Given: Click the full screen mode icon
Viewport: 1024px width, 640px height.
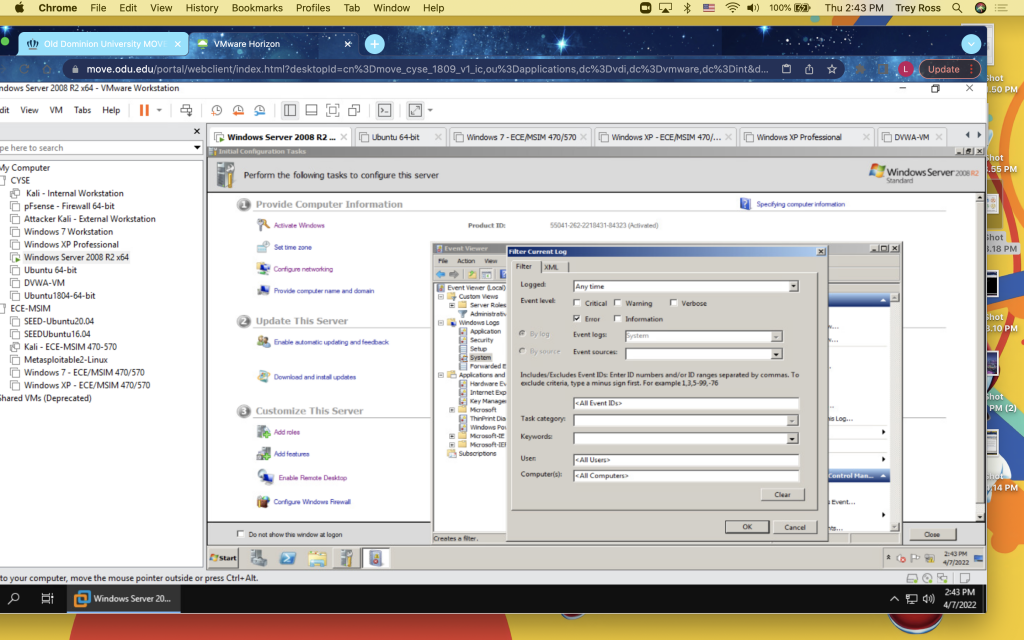Looking at the screenshot, I should (332, 110).
